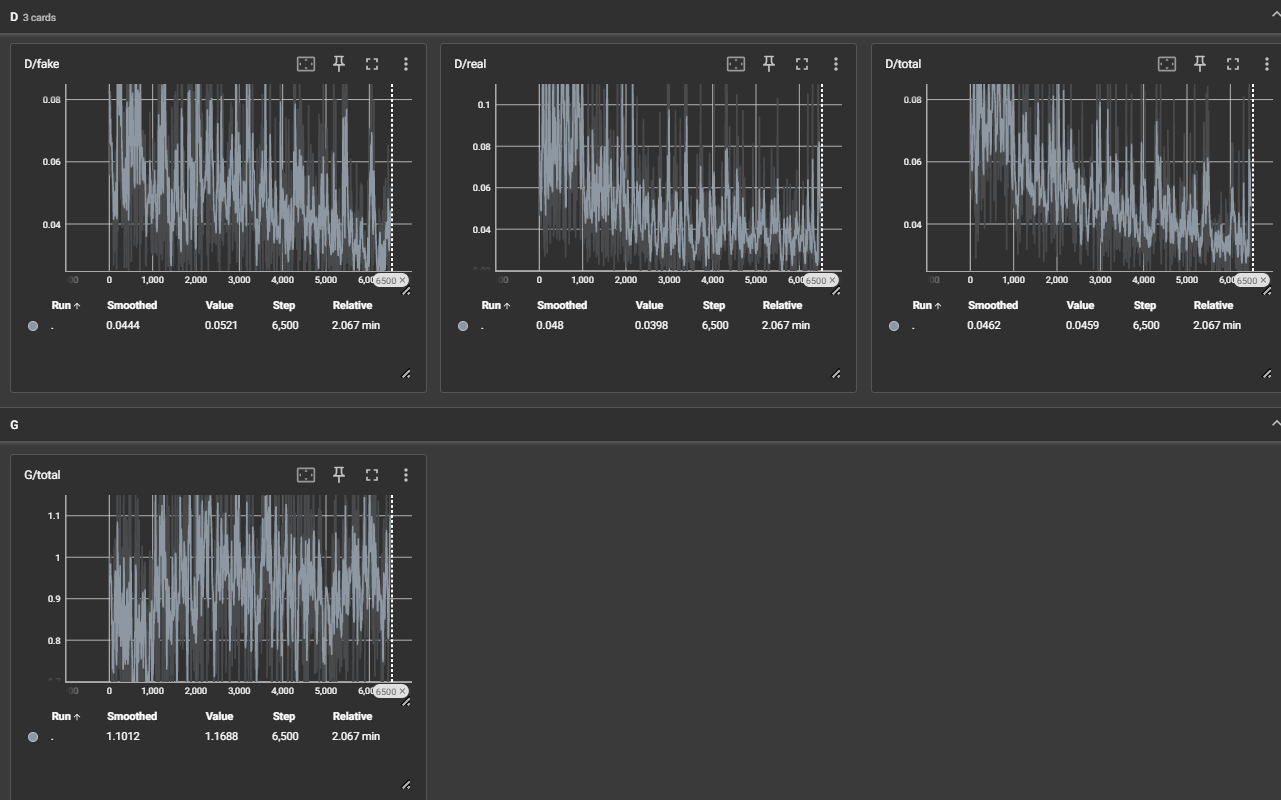Click the step marker line in D/fake chart
1281x800 pixels.
392,177
